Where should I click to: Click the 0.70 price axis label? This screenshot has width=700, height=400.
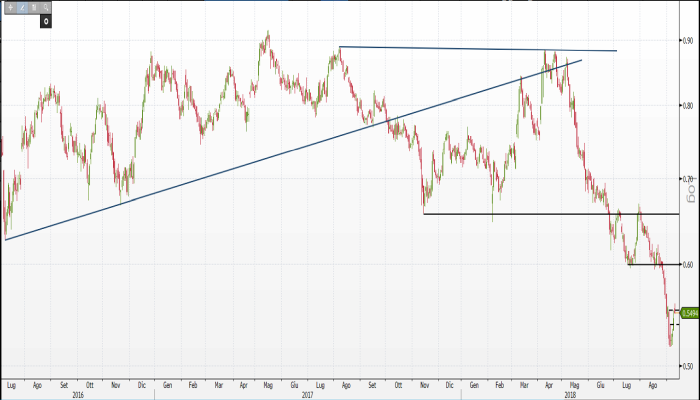click(x=689, y=179)
